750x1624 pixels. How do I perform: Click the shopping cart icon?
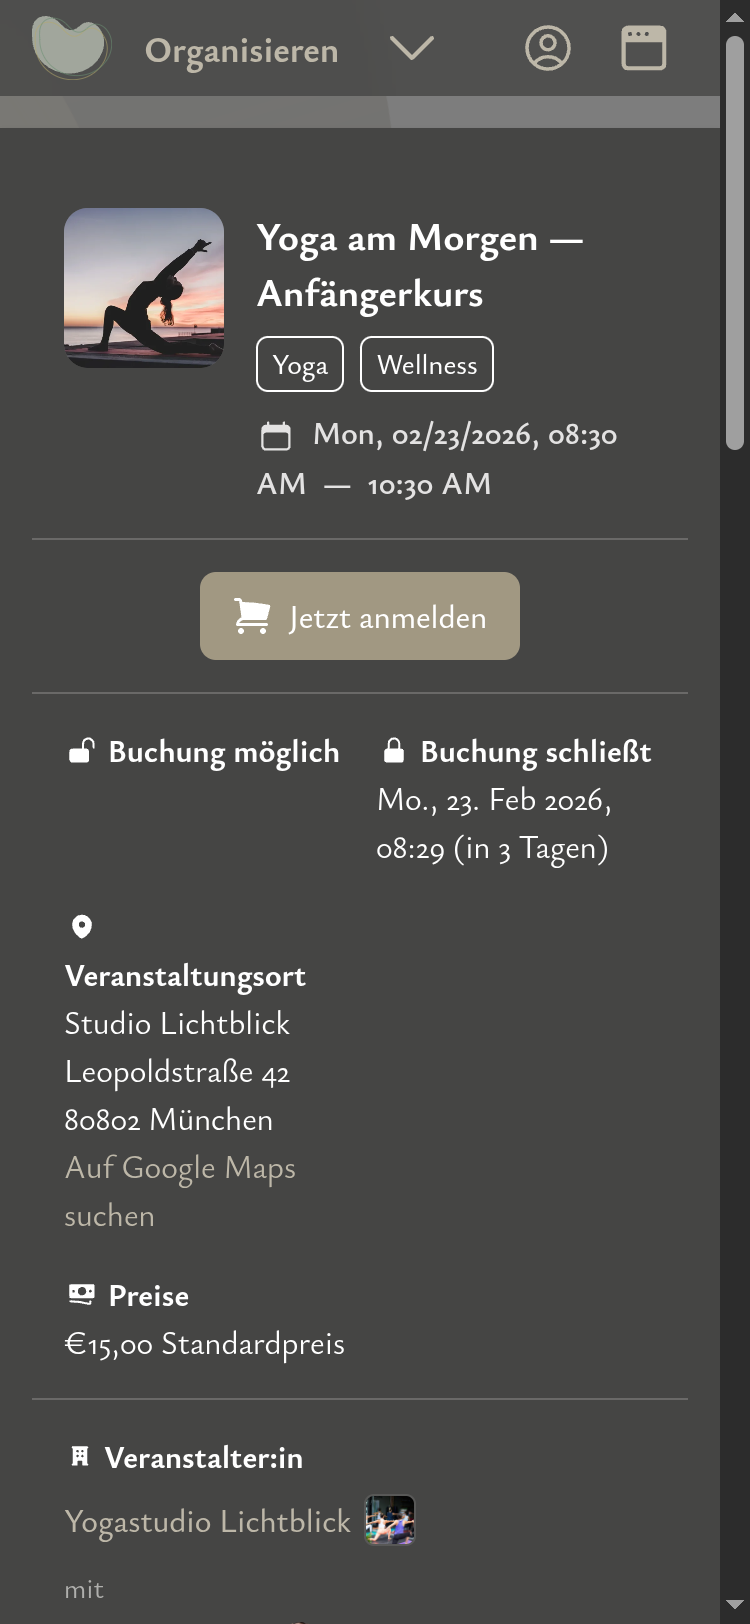pyautogui.click(x=252, y=616)
